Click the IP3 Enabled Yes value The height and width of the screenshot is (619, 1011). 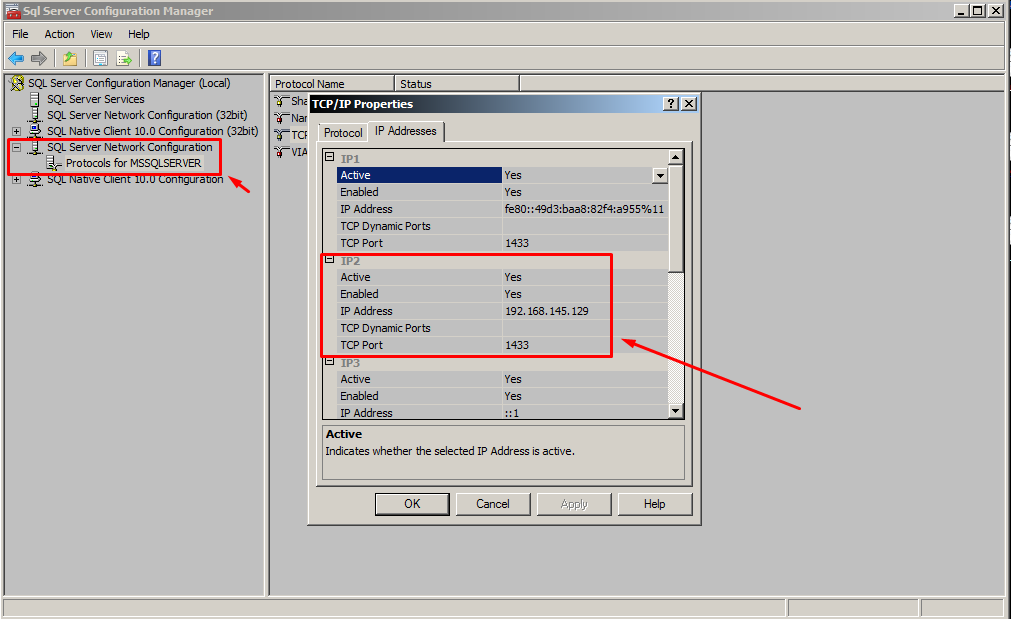[513, 397]
